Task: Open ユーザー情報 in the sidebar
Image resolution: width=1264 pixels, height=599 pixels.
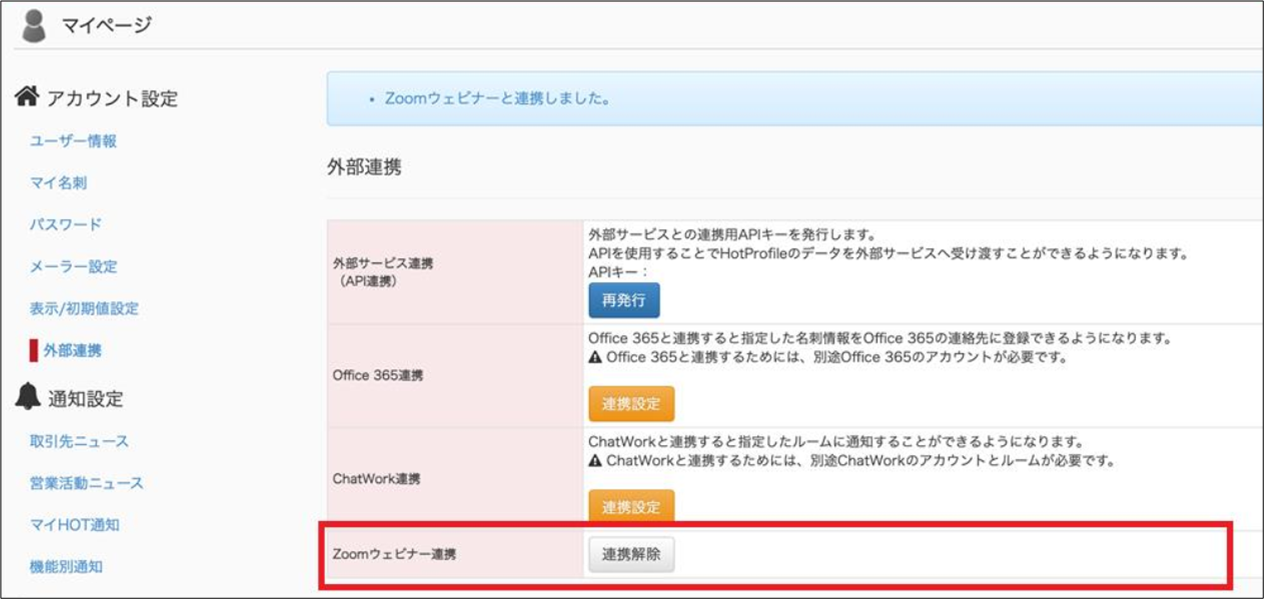Action: [x=73, y=141]
